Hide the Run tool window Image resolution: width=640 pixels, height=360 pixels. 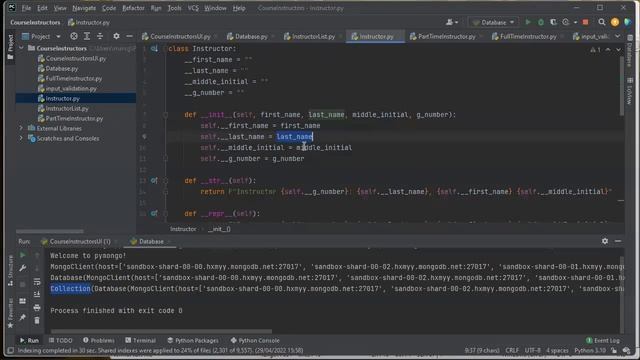(618, 241)
